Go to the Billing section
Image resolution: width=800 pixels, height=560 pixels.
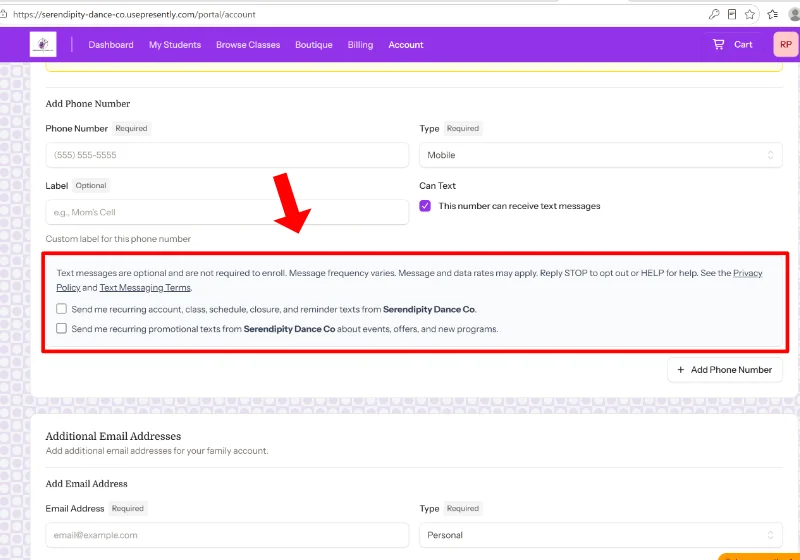(360, 45)
